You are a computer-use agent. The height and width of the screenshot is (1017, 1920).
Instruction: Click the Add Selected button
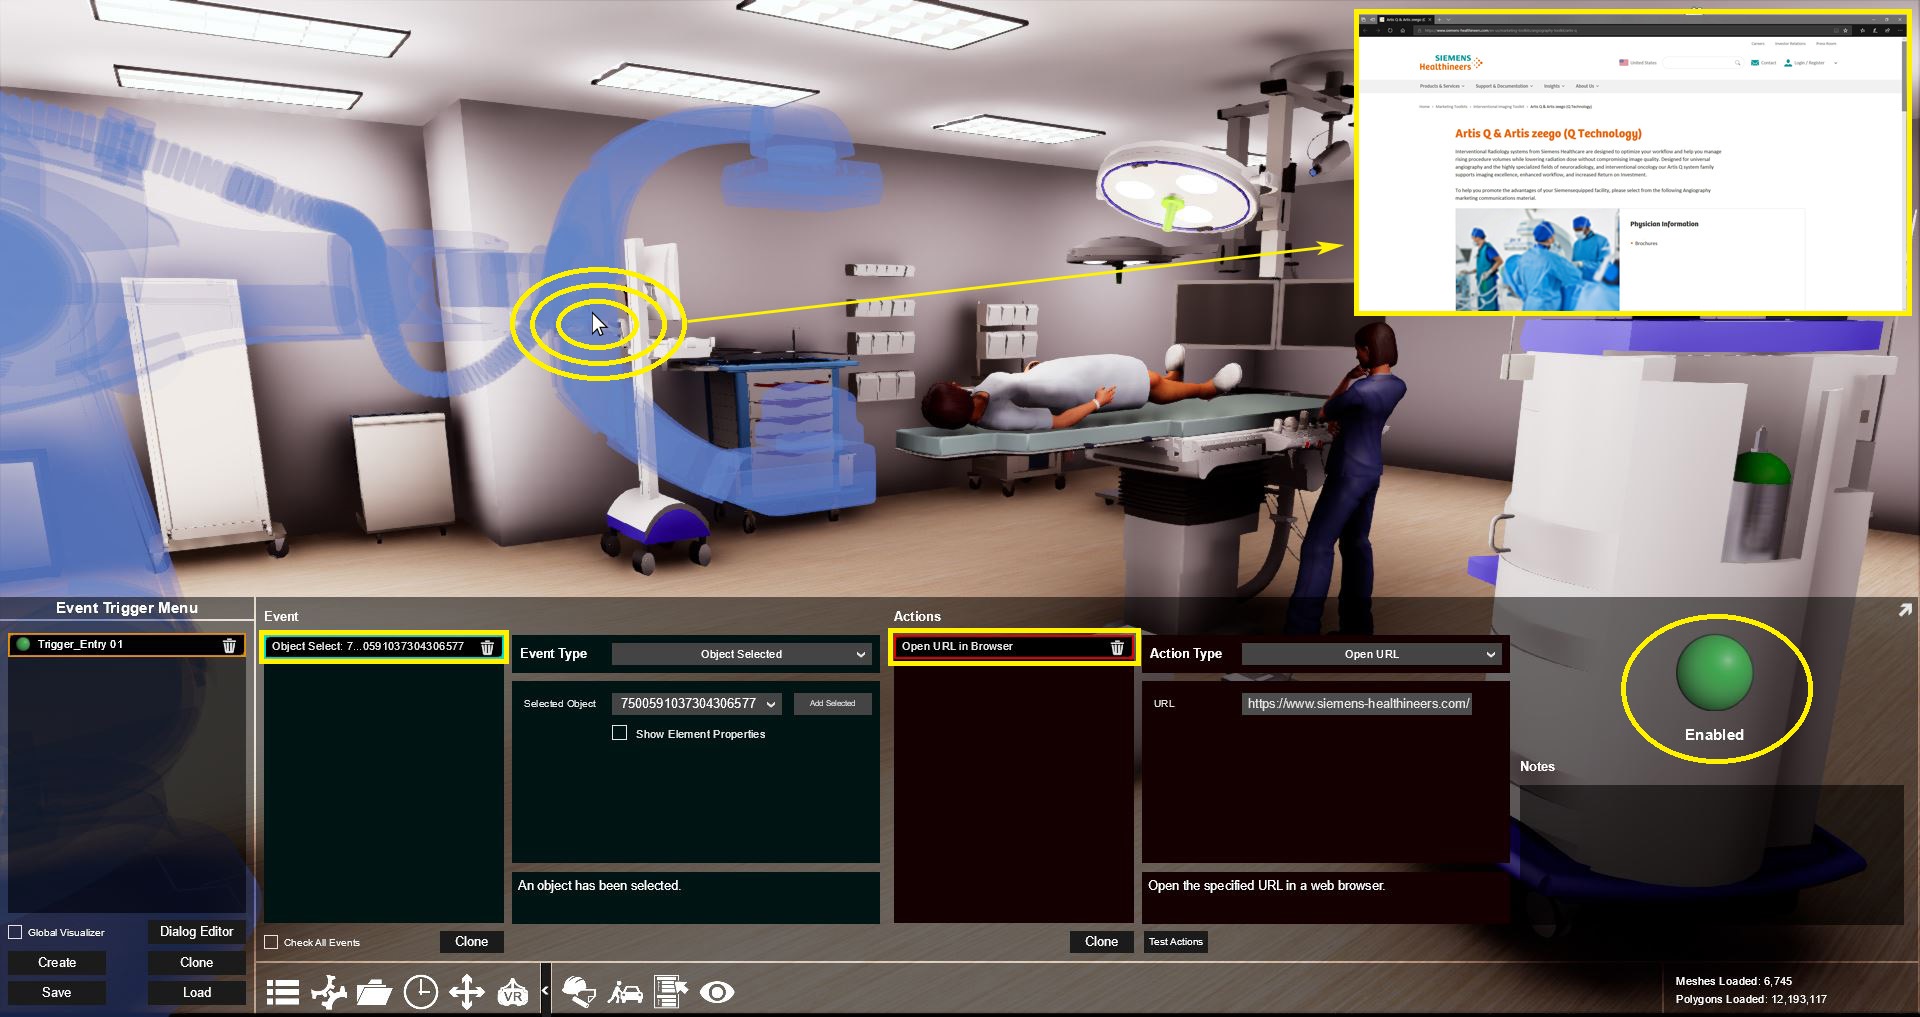click(x=833, y=704)
